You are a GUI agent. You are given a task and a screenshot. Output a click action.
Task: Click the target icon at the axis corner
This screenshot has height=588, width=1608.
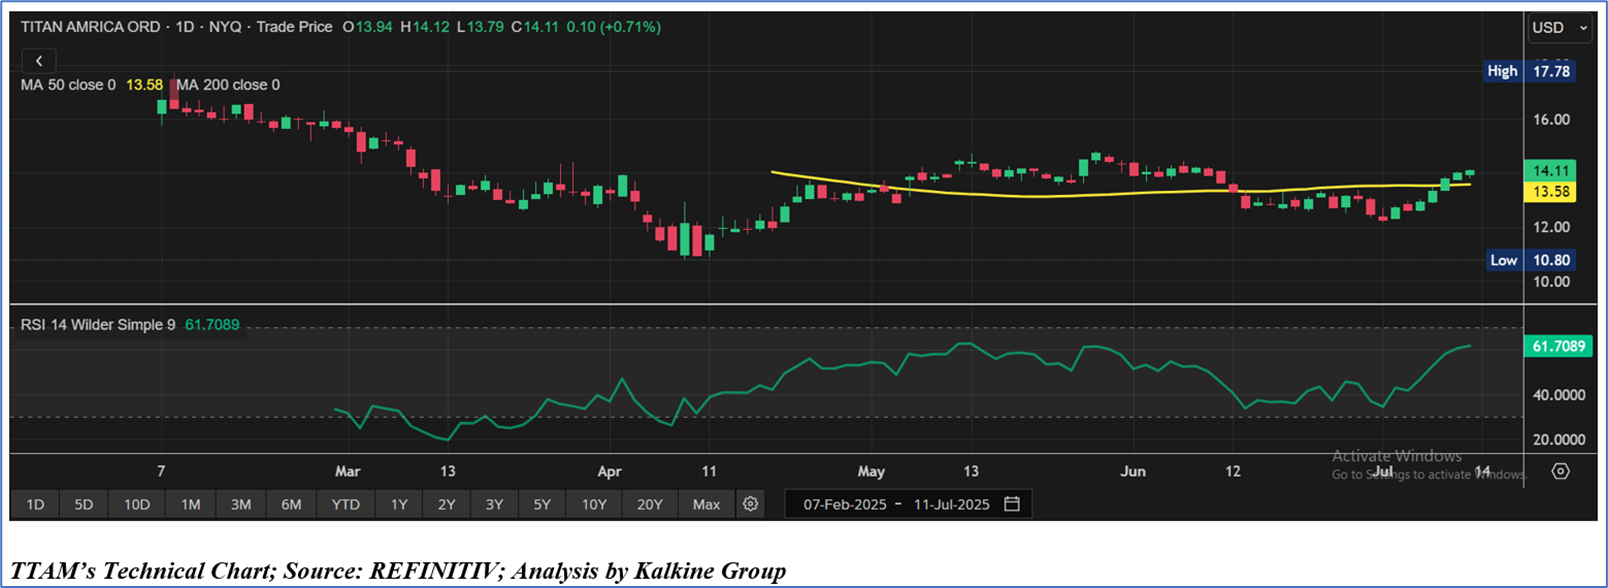[1560, 471]
